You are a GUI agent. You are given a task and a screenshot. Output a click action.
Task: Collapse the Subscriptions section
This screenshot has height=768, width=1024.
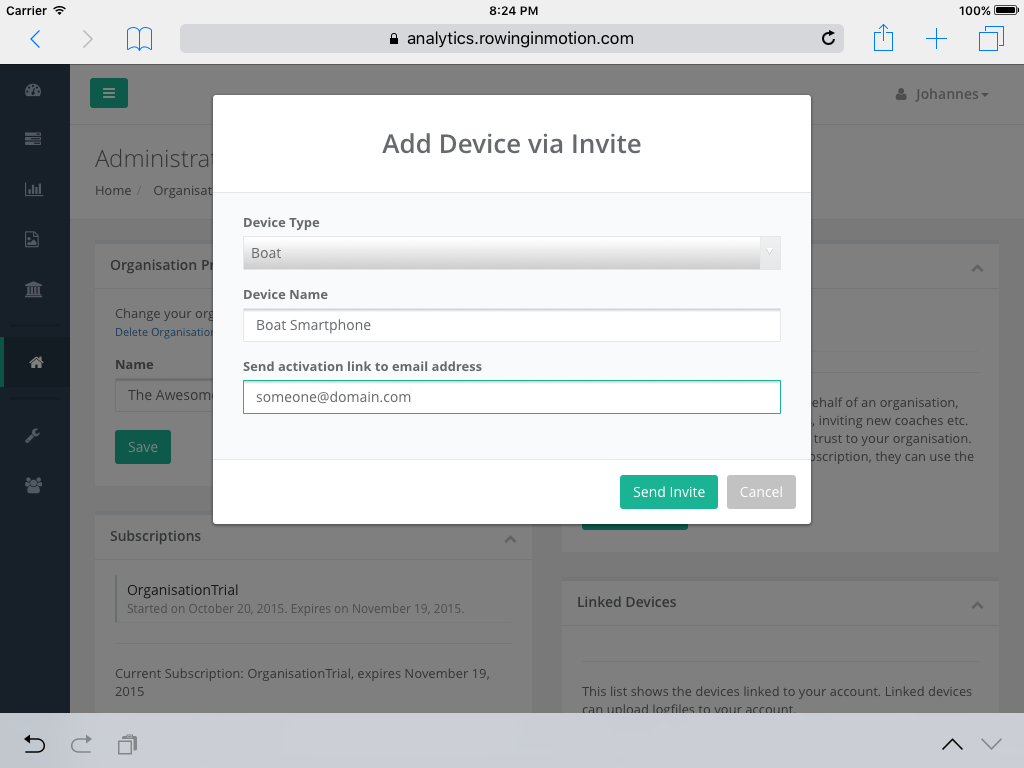tap(511, 539)
